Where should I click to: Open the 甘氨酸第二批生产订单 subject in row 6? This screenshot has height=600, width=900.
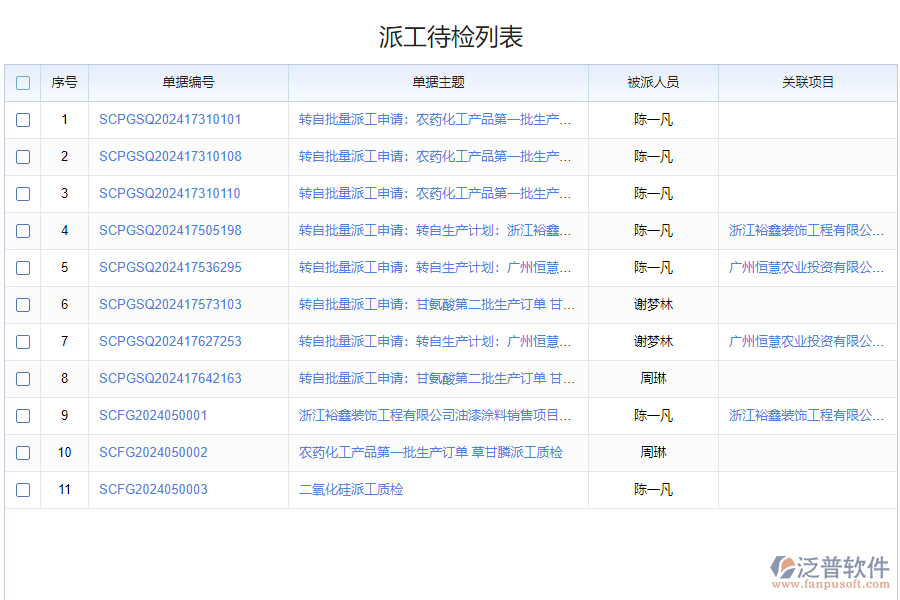pos(439,304)
